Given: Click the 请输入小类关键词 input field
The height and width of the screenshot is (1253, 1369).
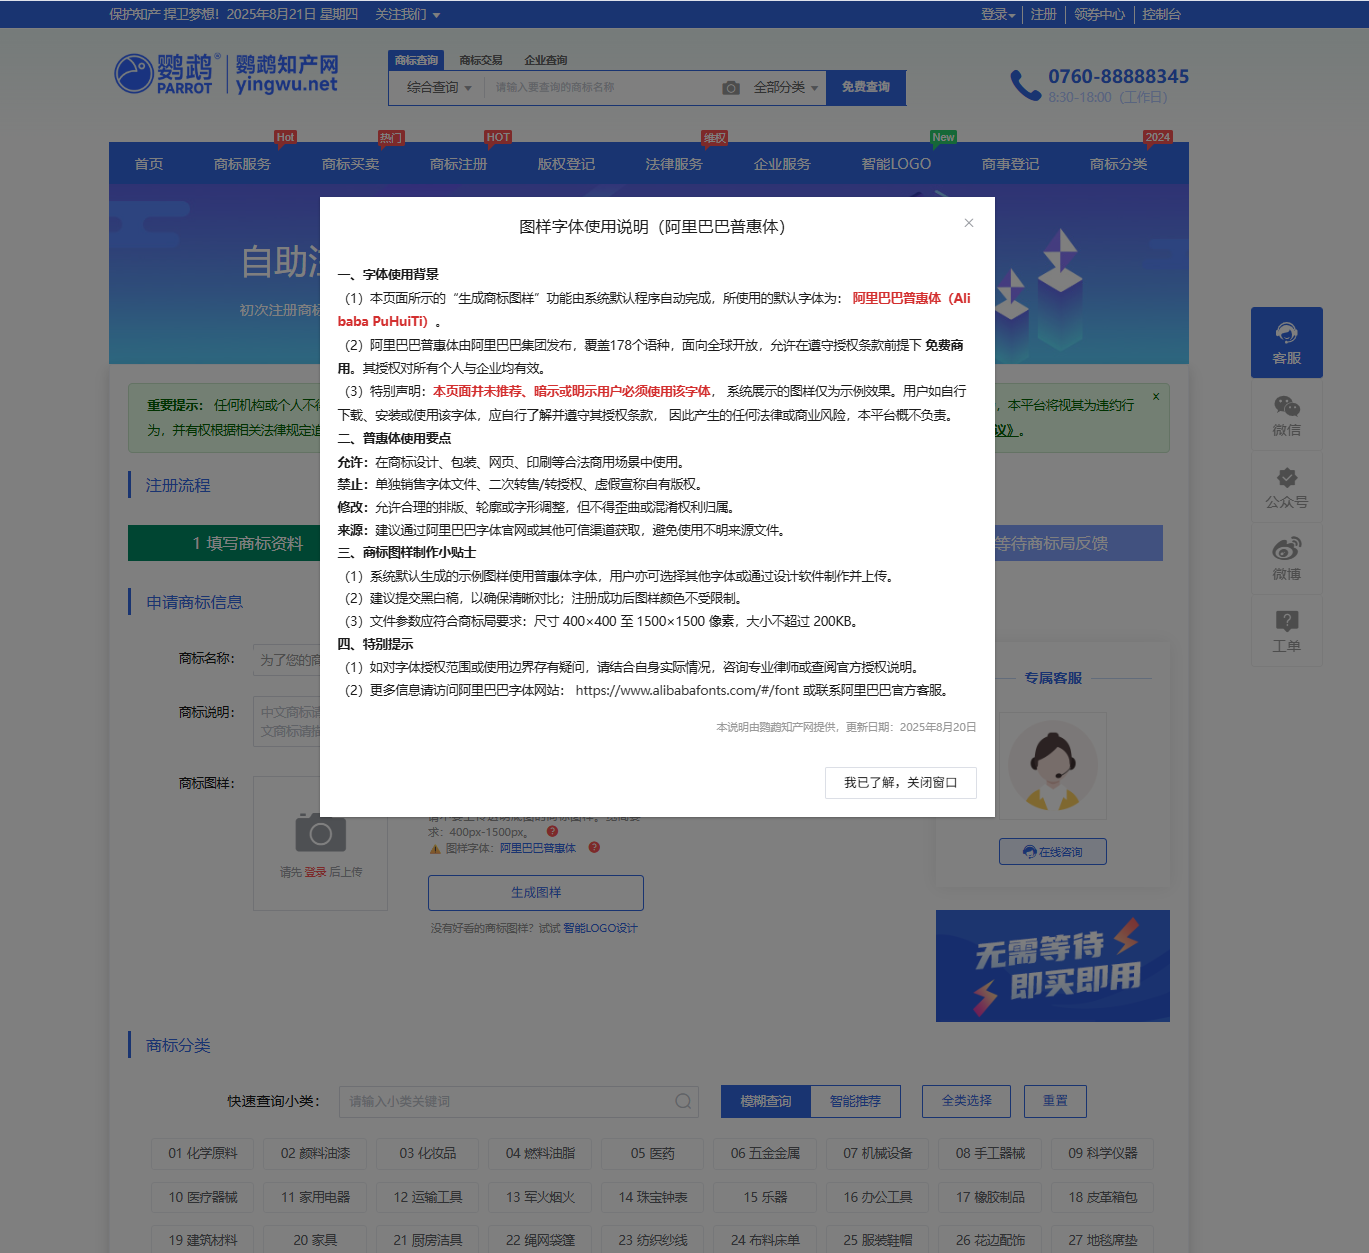Looking at the screenshot, I should coord(505,1101).
